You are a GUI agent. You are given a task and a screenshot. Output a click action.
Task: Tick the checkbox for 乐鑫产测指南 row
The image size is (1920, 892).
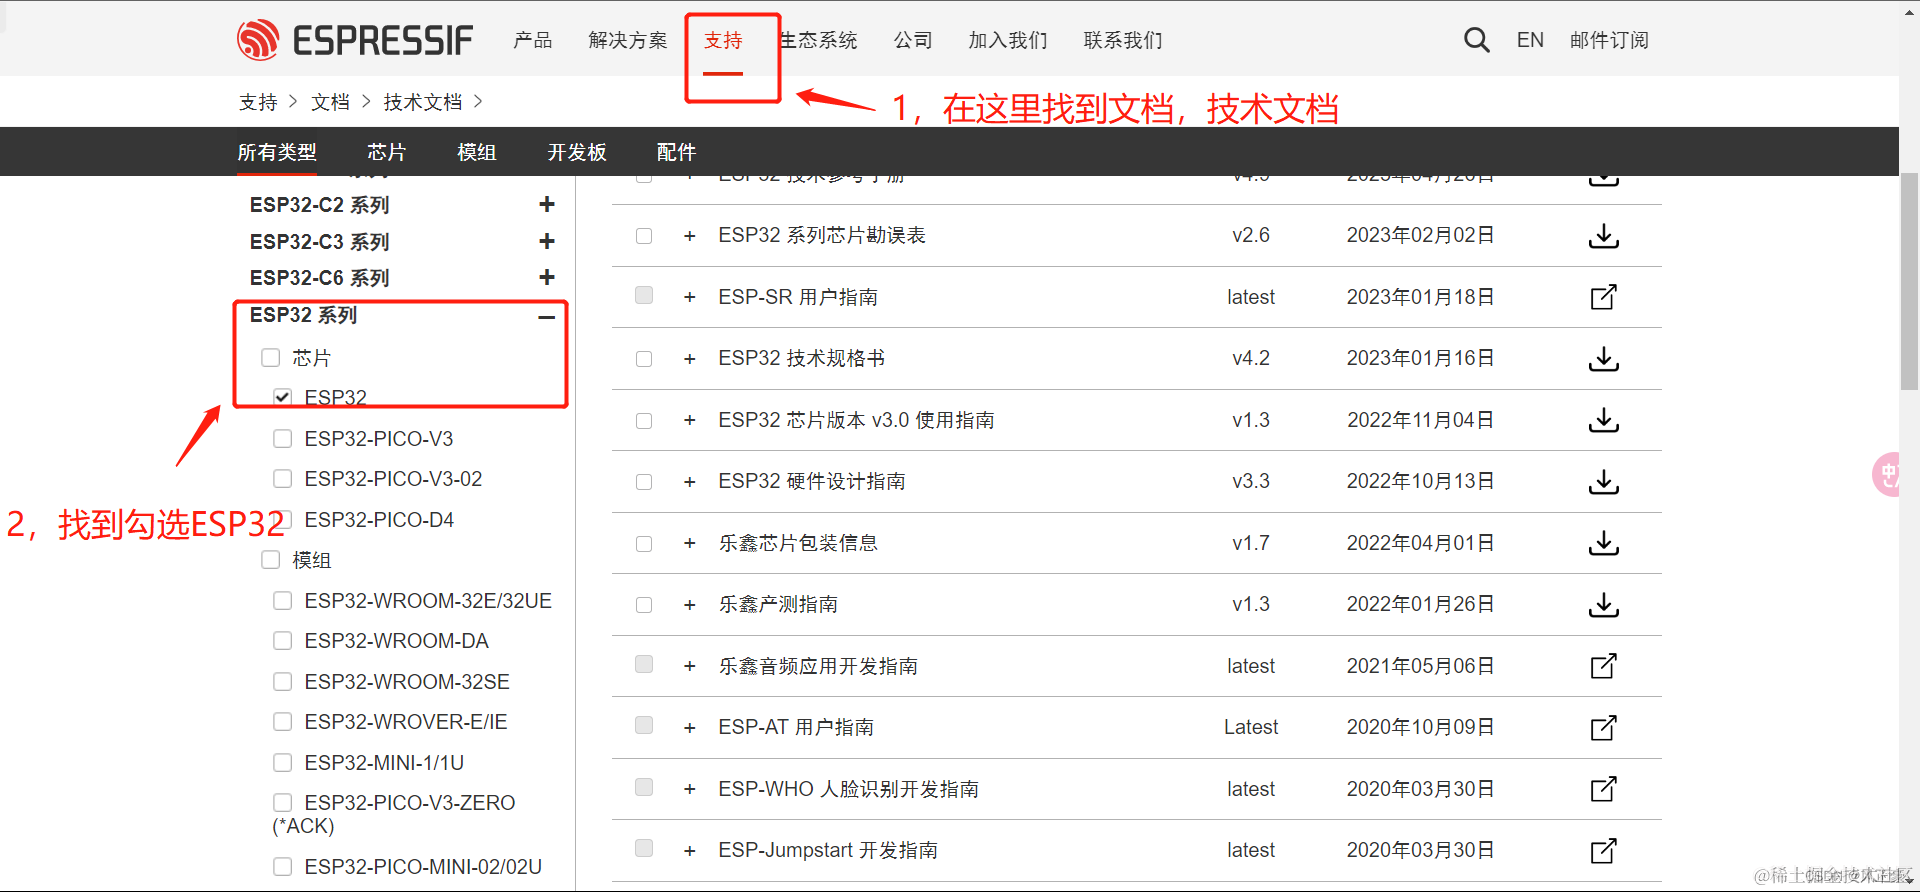(x=644, y=605)
